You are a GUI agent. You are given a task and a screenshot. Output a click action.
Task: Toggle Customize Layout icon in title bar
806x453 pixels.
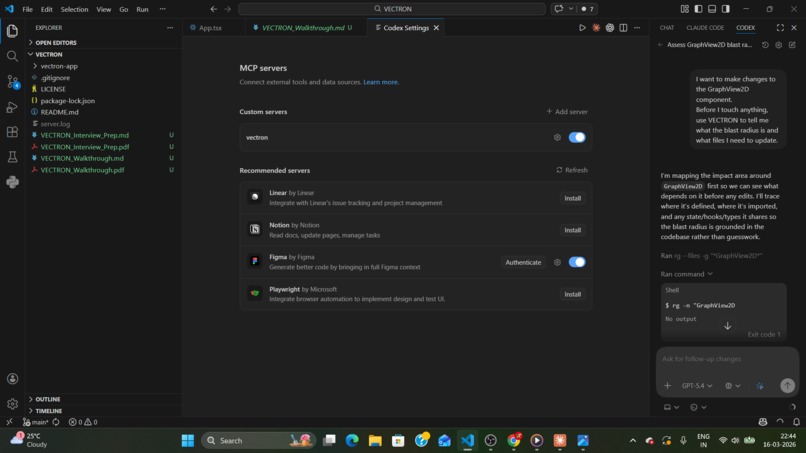click(685, 9)
